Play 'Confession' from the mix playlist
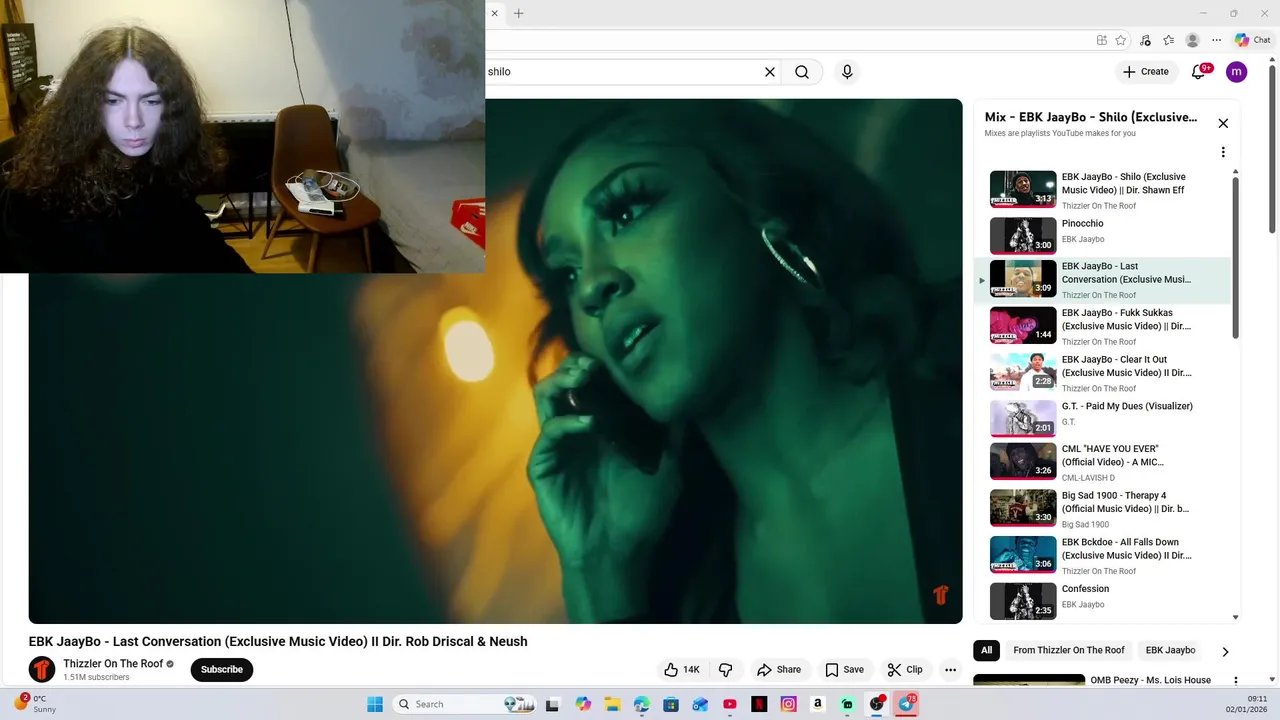1280x720 pixels. coord(1103,600)
